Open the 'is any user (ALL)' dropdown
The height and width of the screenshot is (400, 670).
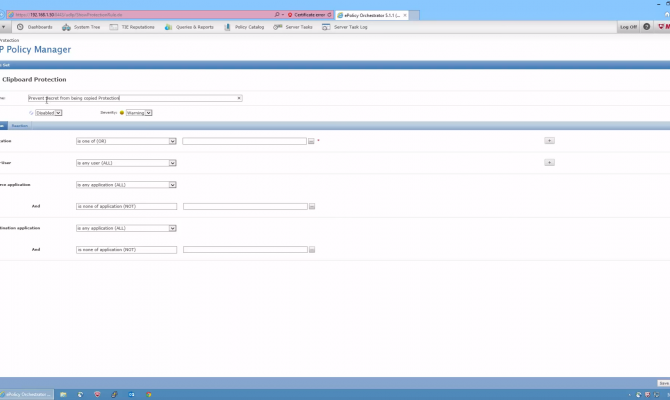[x=126, y=163]
